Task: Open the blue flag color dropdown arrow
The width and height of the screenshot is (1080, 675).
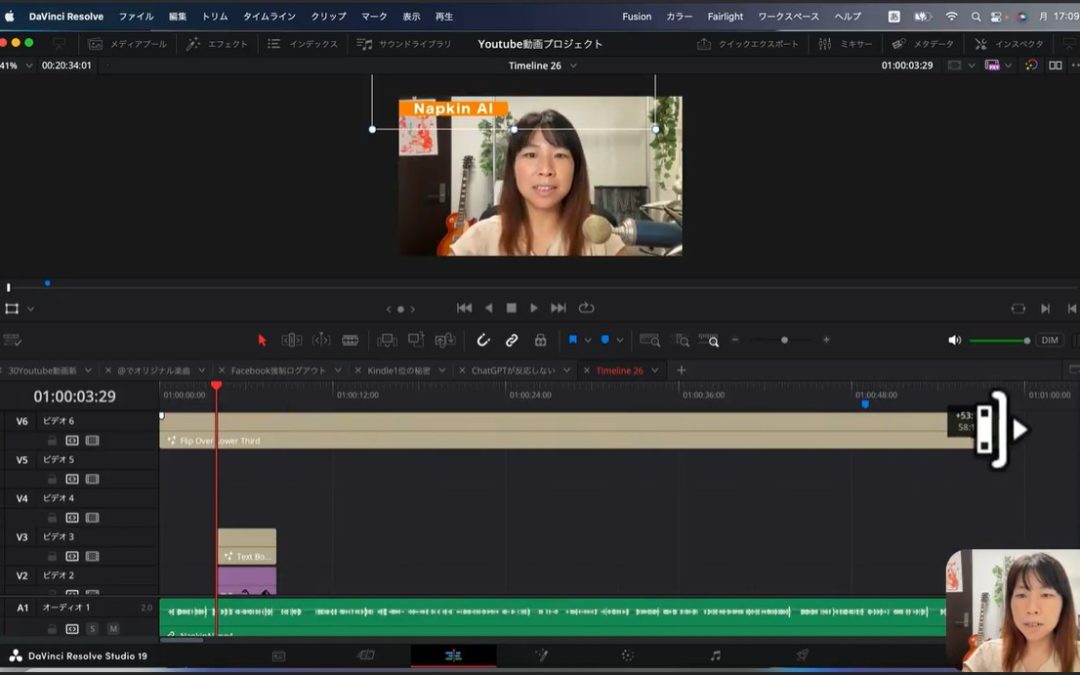Action: point(587,340)
